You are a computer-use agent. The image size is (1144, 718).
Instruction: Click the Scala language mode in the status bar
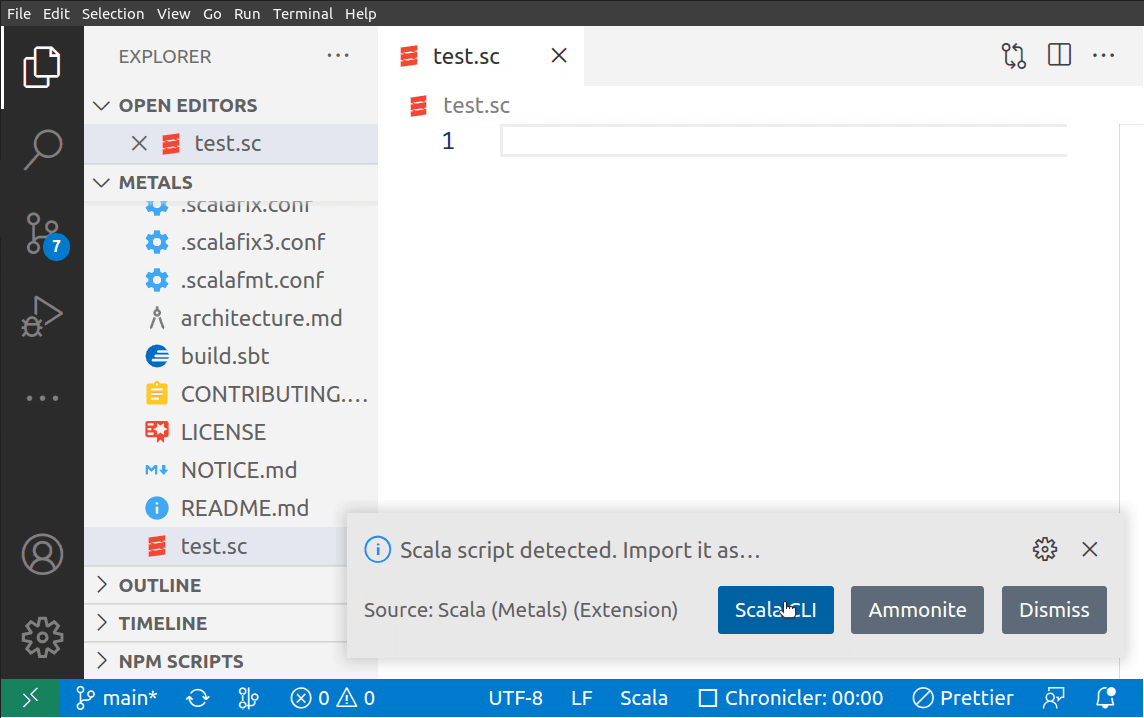pyautogui.click(x=644, y=698)
